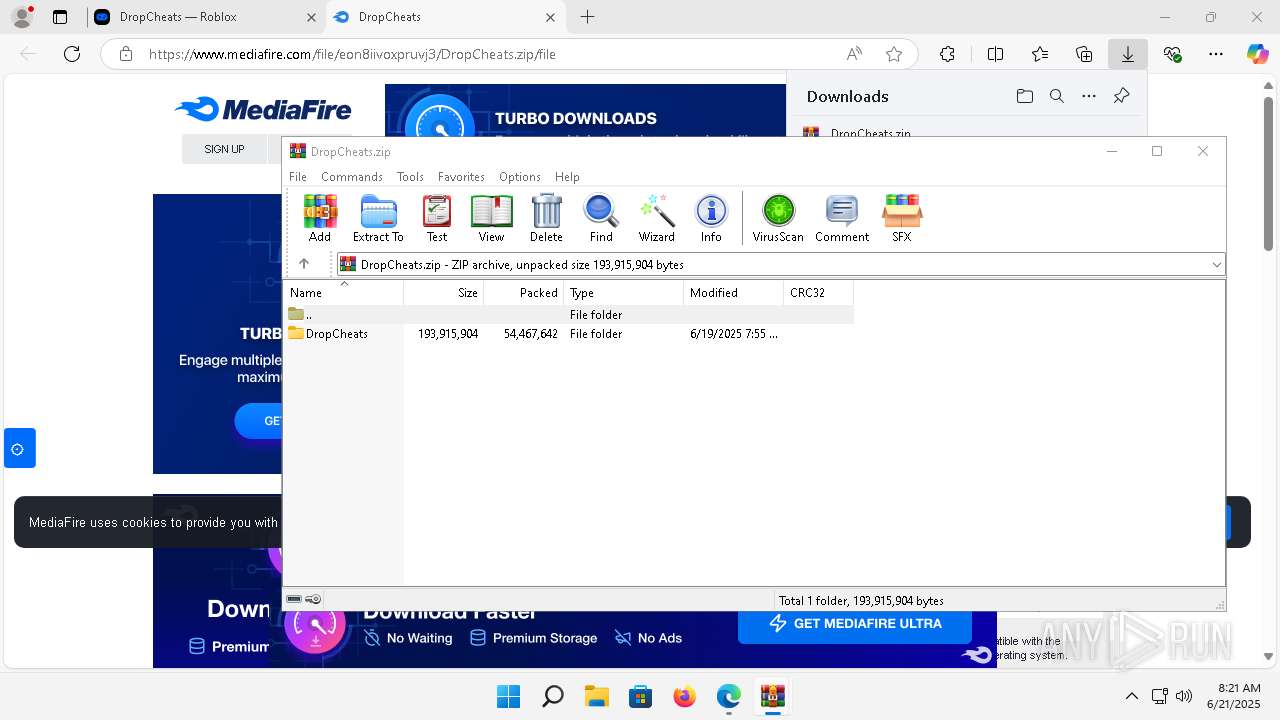
Task: Open Edge Favorites list
Action: coord(1040,54)
